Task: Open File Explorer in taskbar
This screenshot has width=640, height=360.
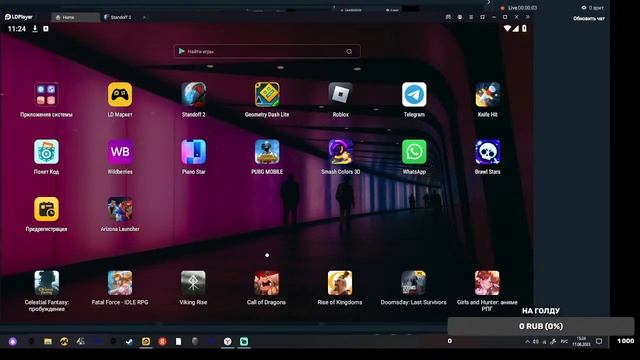Action: click(x=48, y=341)
